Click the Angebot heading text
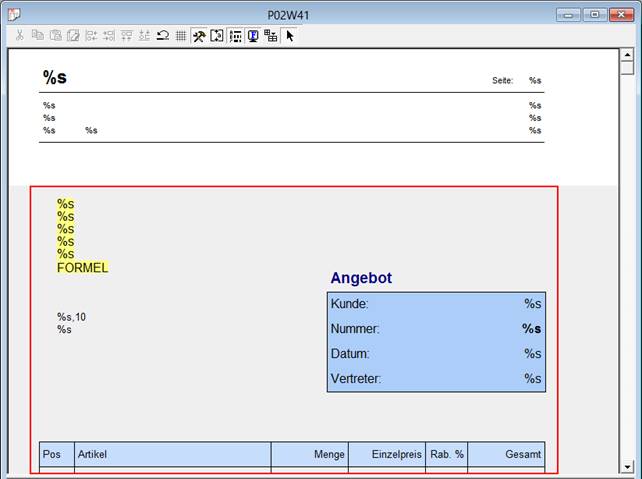642x479 pixels. (x=361, y=278)
